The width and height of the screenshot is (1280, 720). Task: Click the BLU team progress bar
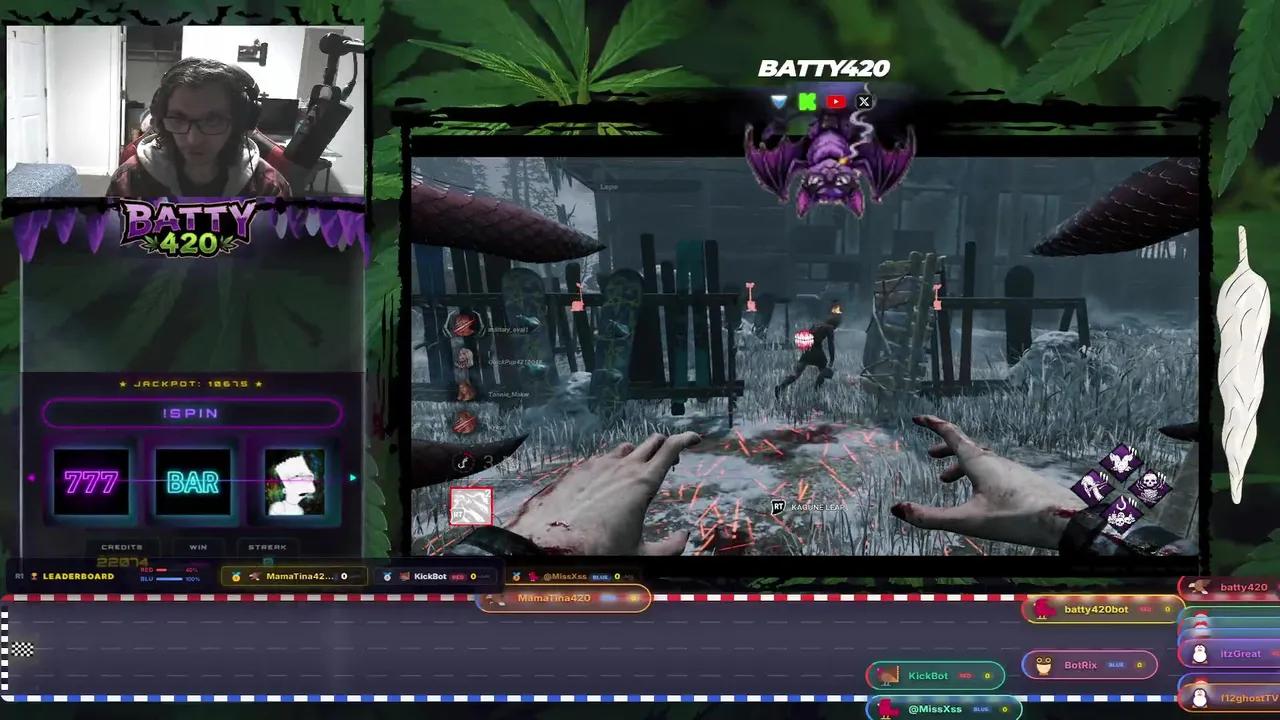coord(169,579)
